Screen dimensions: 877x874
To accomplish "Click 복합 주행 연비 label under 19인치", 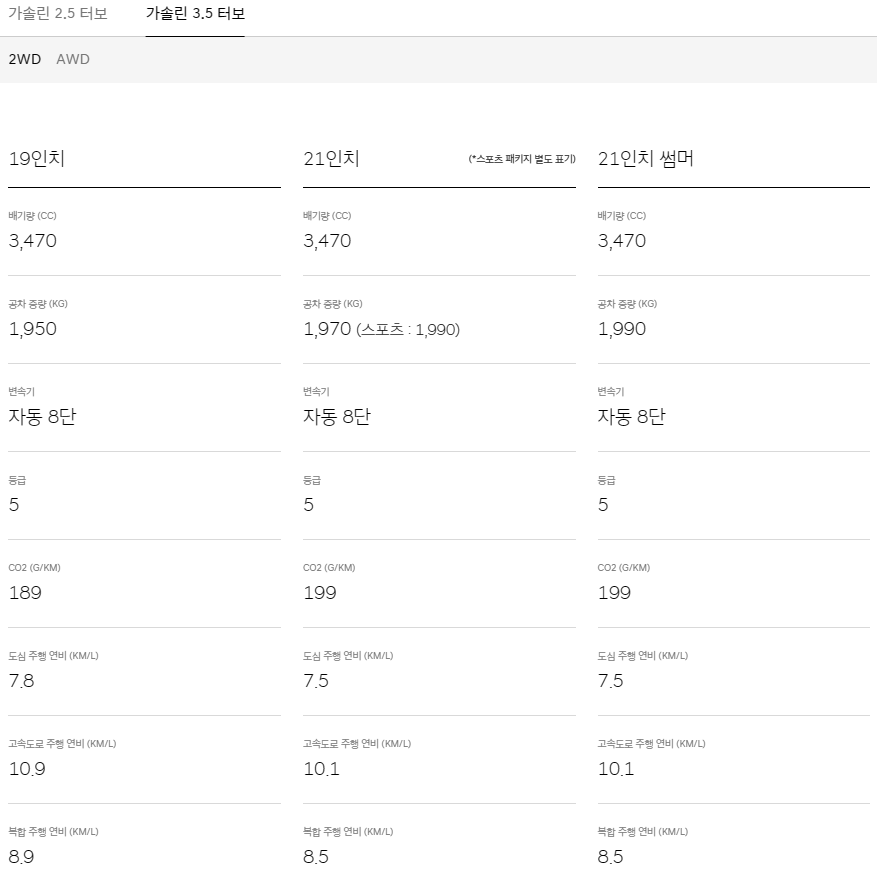I will 53,832.
